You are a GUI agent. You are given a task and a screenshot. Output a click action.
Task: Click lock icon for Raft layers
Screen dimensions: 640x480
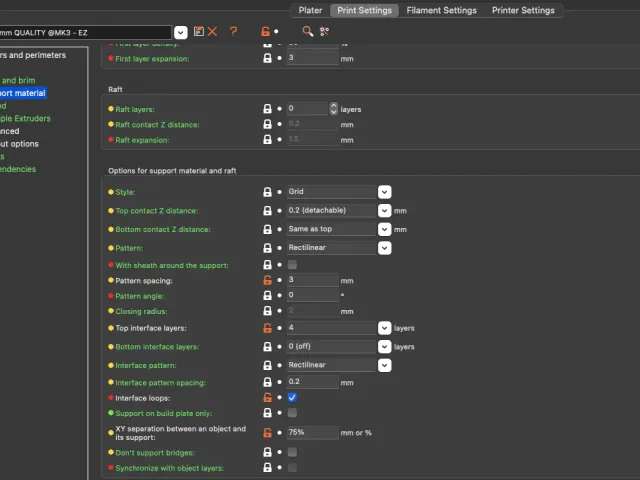click(x=267, y=109)
